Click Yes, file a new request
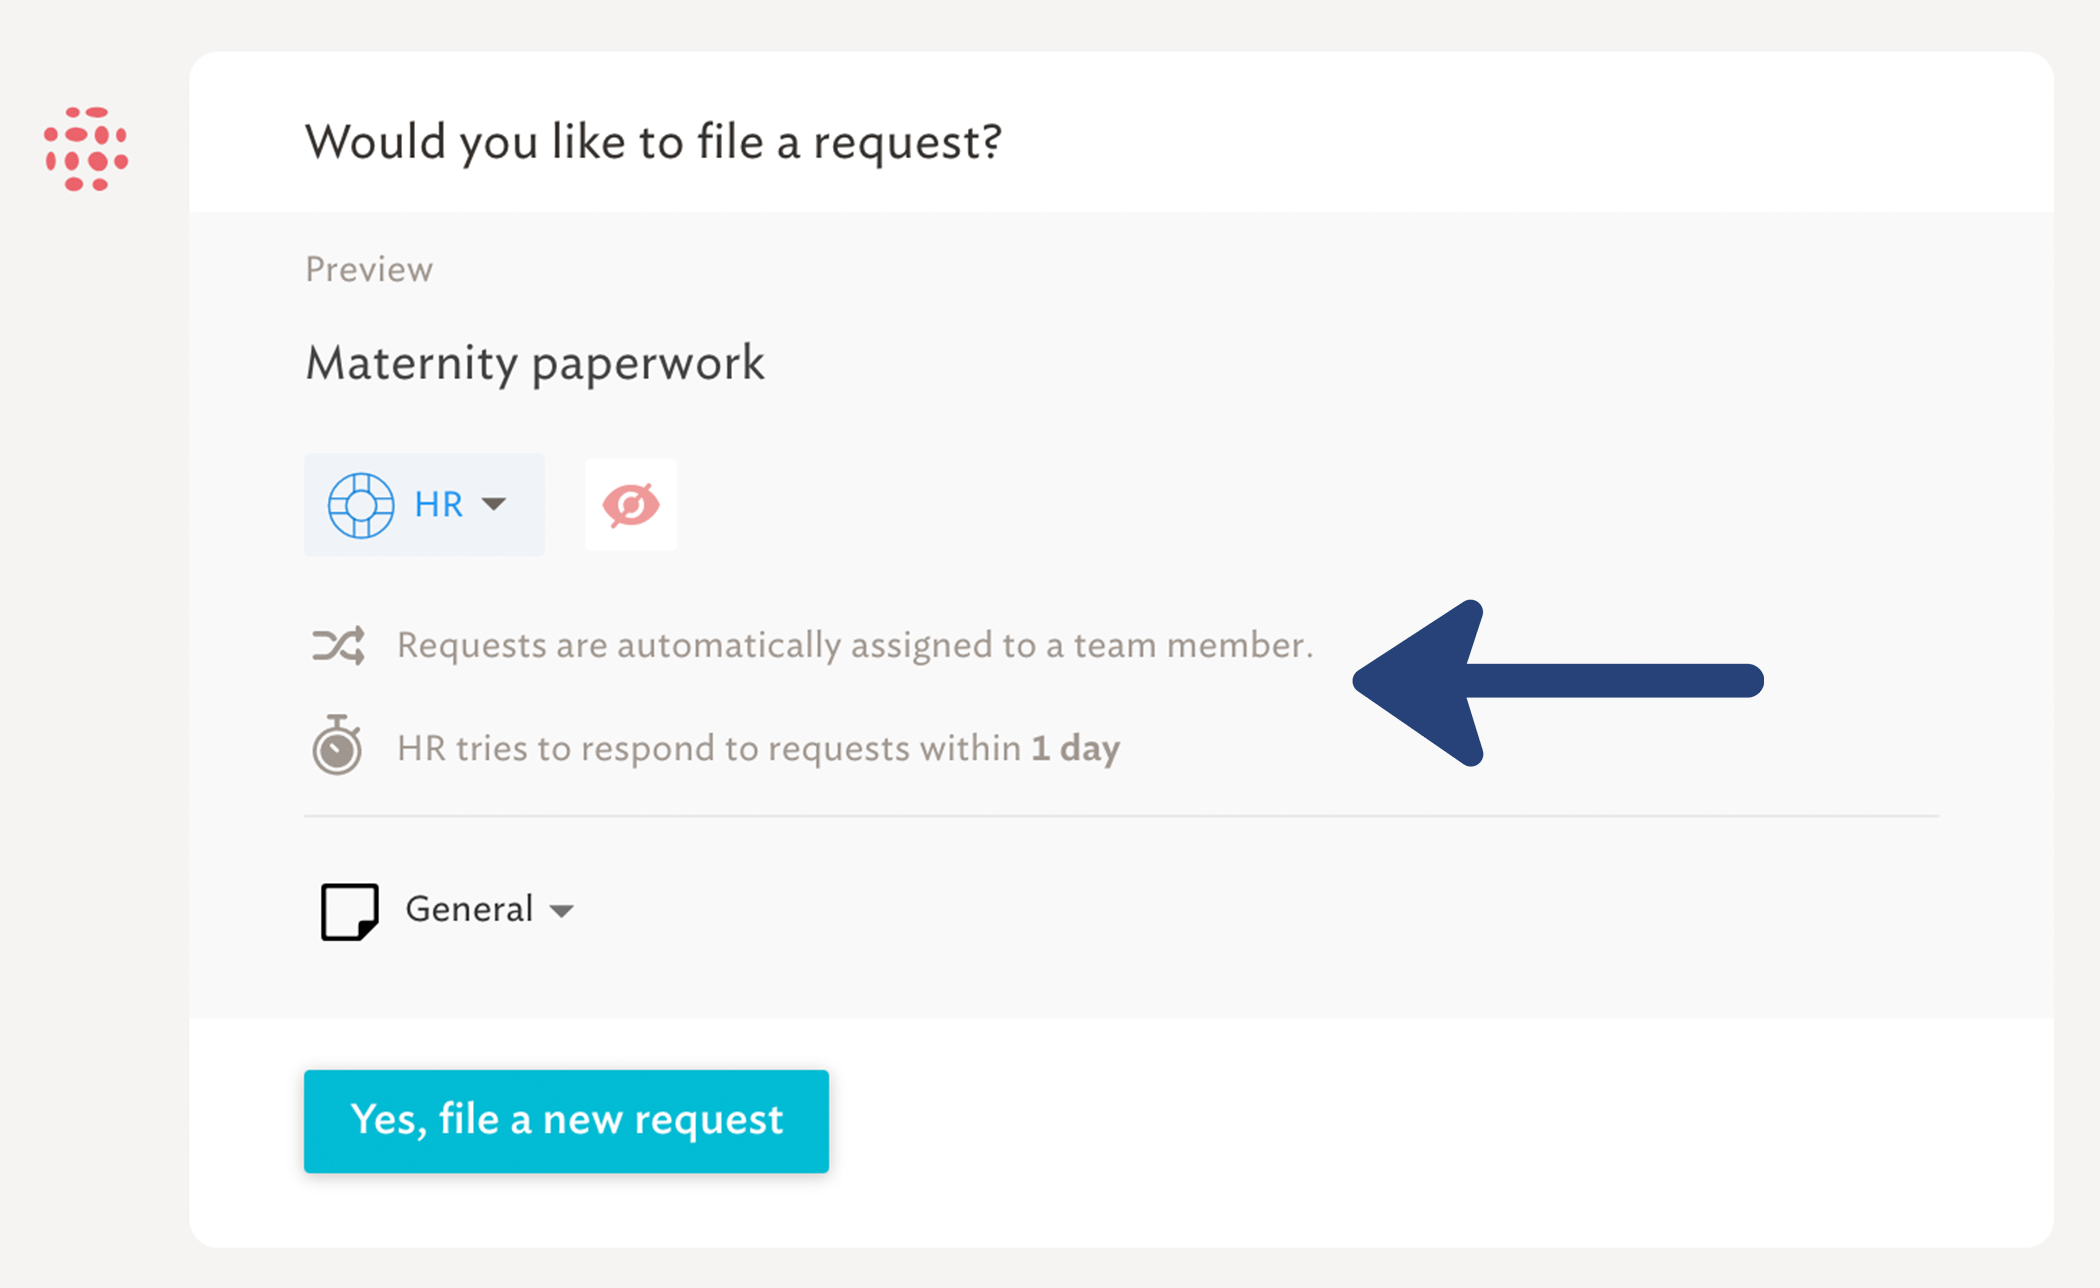 pos(566,1121)
